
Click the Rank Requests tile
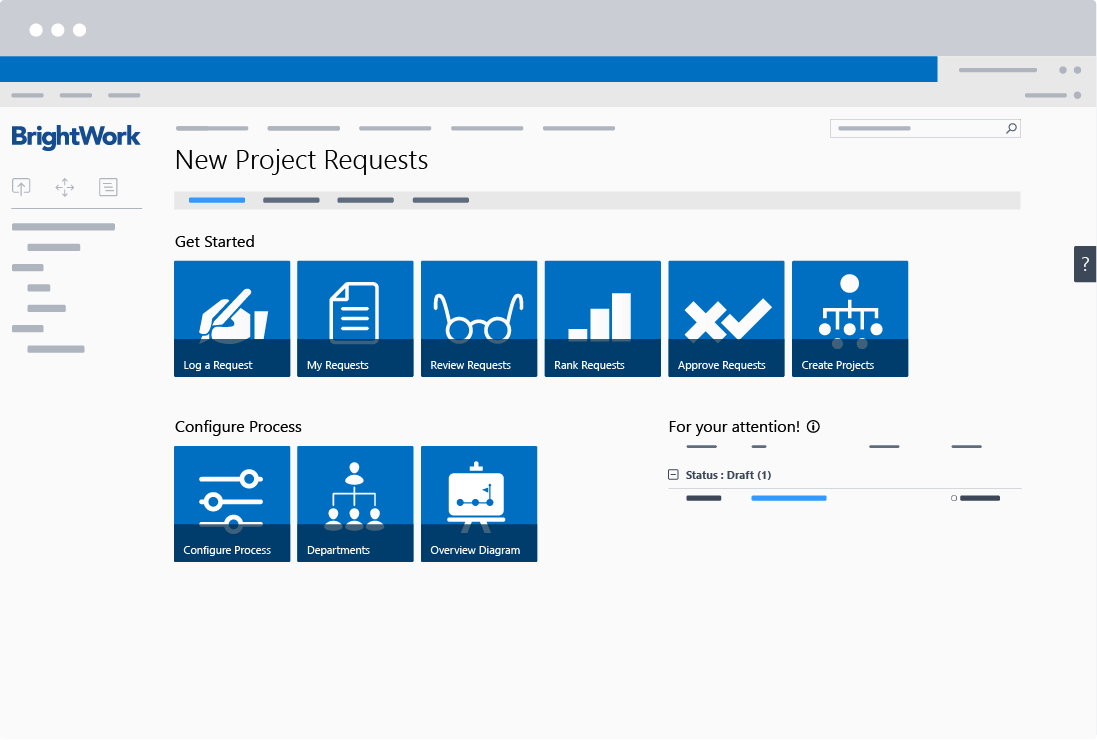pyautogui.click(x=602, y=318)
